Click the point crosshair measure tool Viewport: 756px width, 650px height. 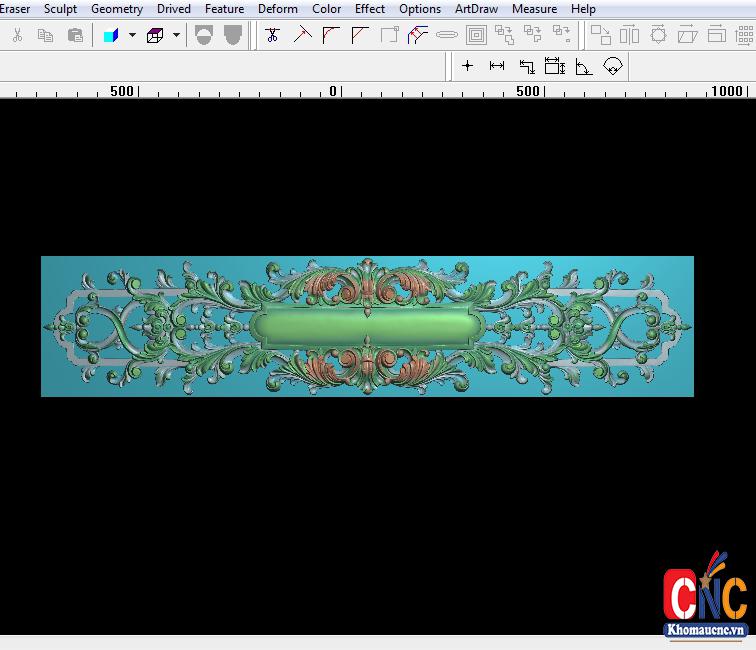[467, 66]
